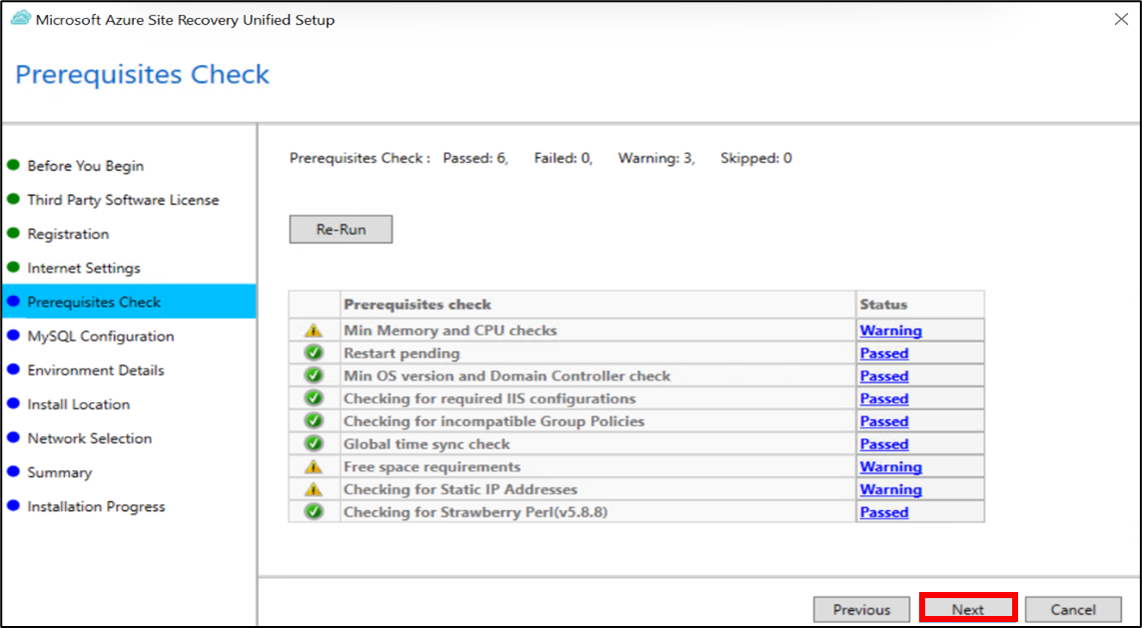Click green dot beside Internet Settings
This screenshot has height=628, width=1142.
[13, 267]
